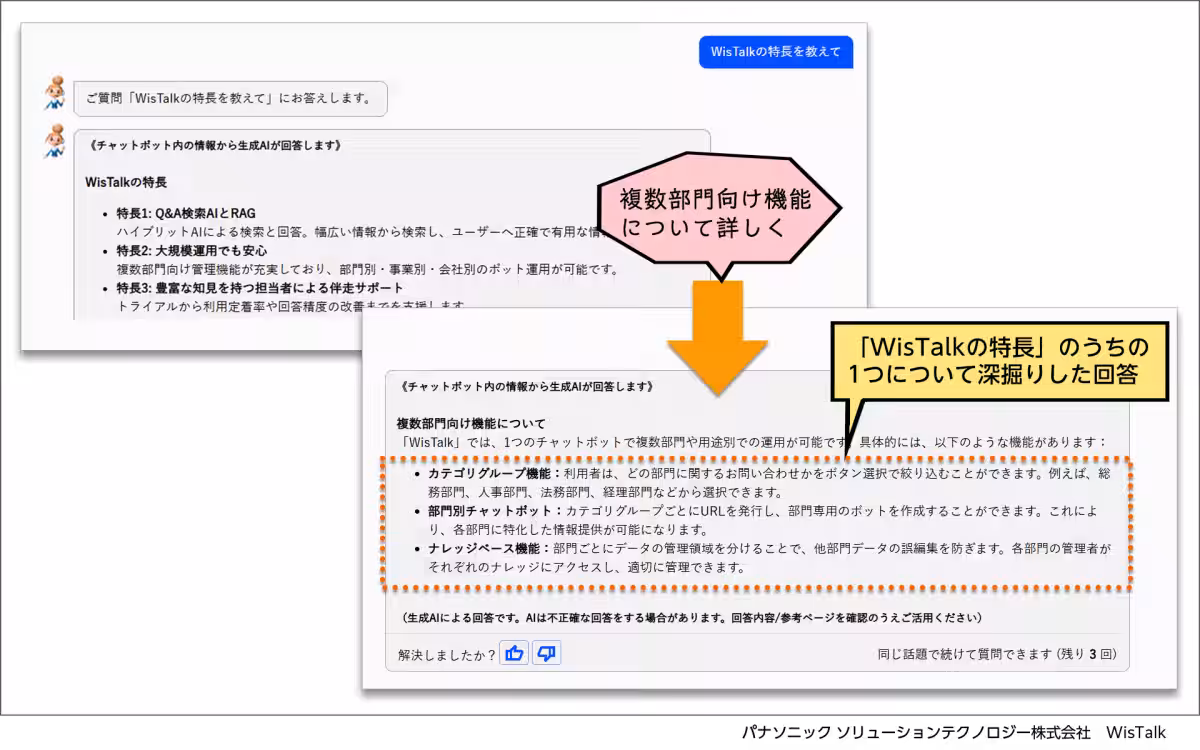Click the ご質問…にお答えします reply bubble

(x=229, y=99)
